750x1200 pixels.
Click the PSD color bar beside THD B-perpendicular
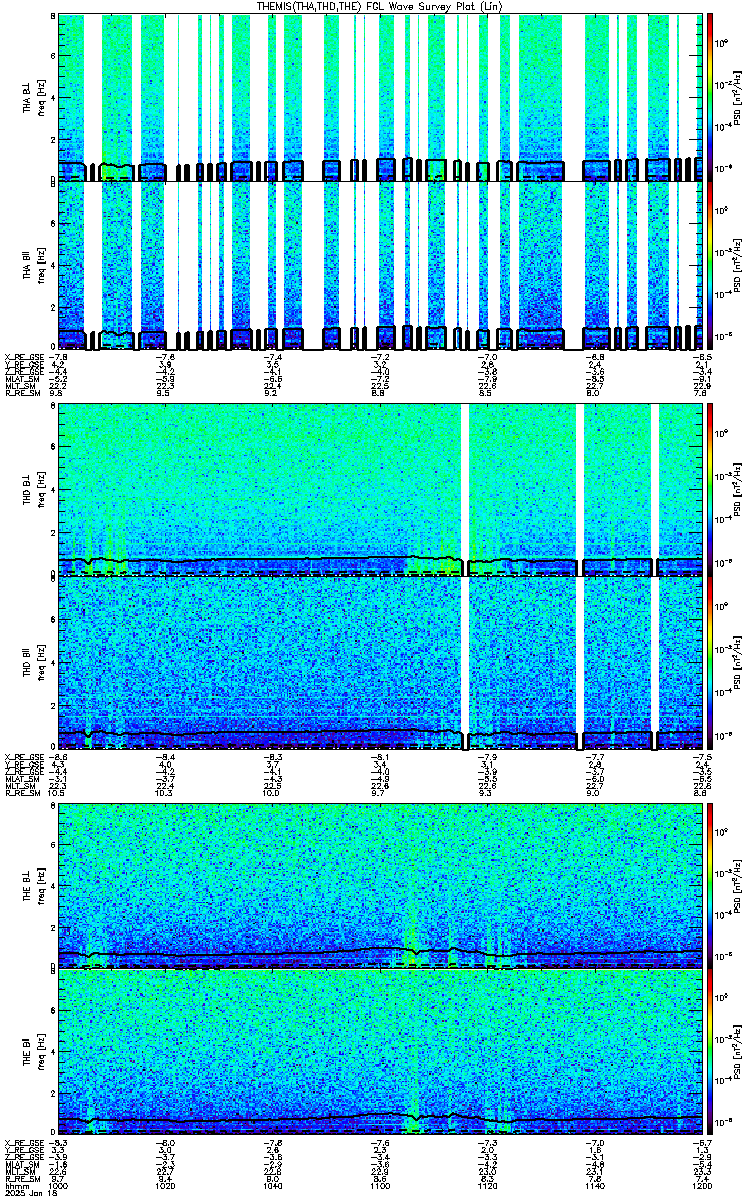(710, 488)
